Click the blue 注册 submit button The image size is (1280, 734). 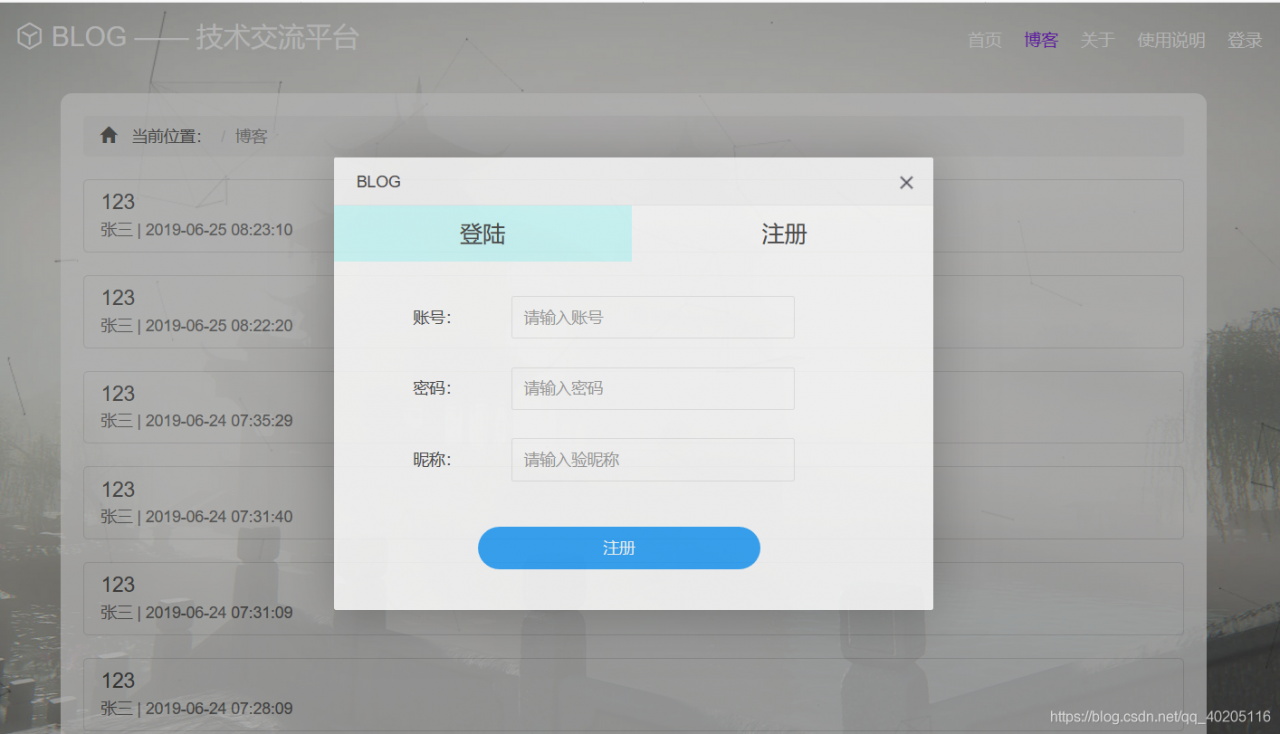[619, 548]
